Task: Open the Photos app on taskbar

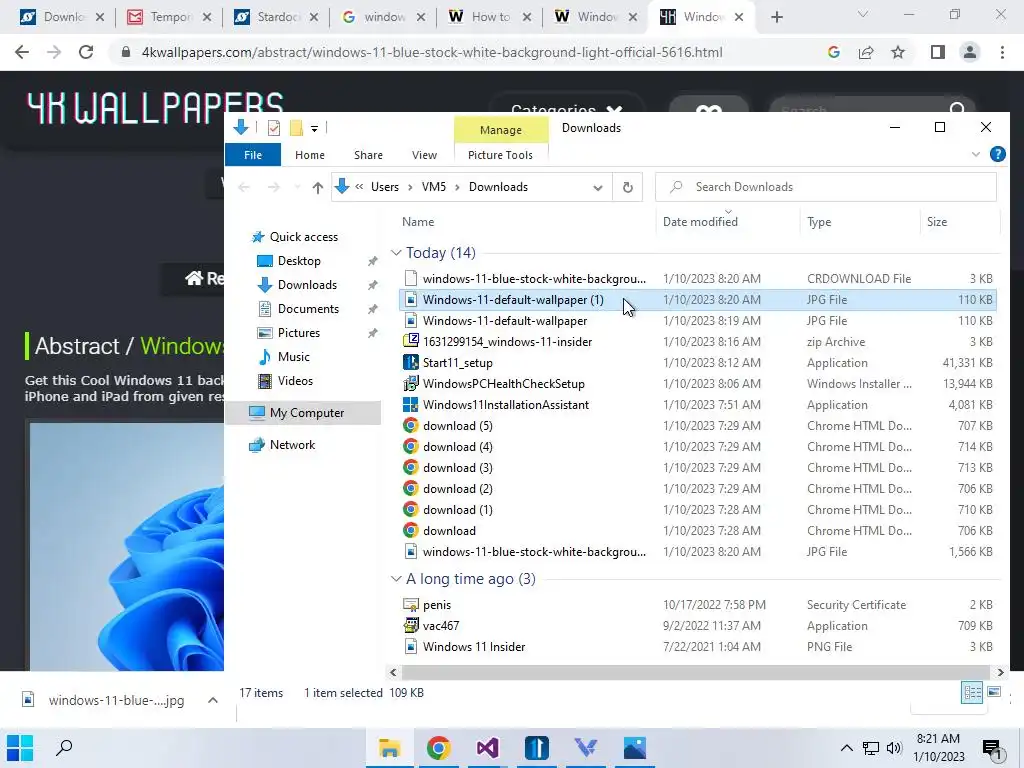Action: pos(634,748)
